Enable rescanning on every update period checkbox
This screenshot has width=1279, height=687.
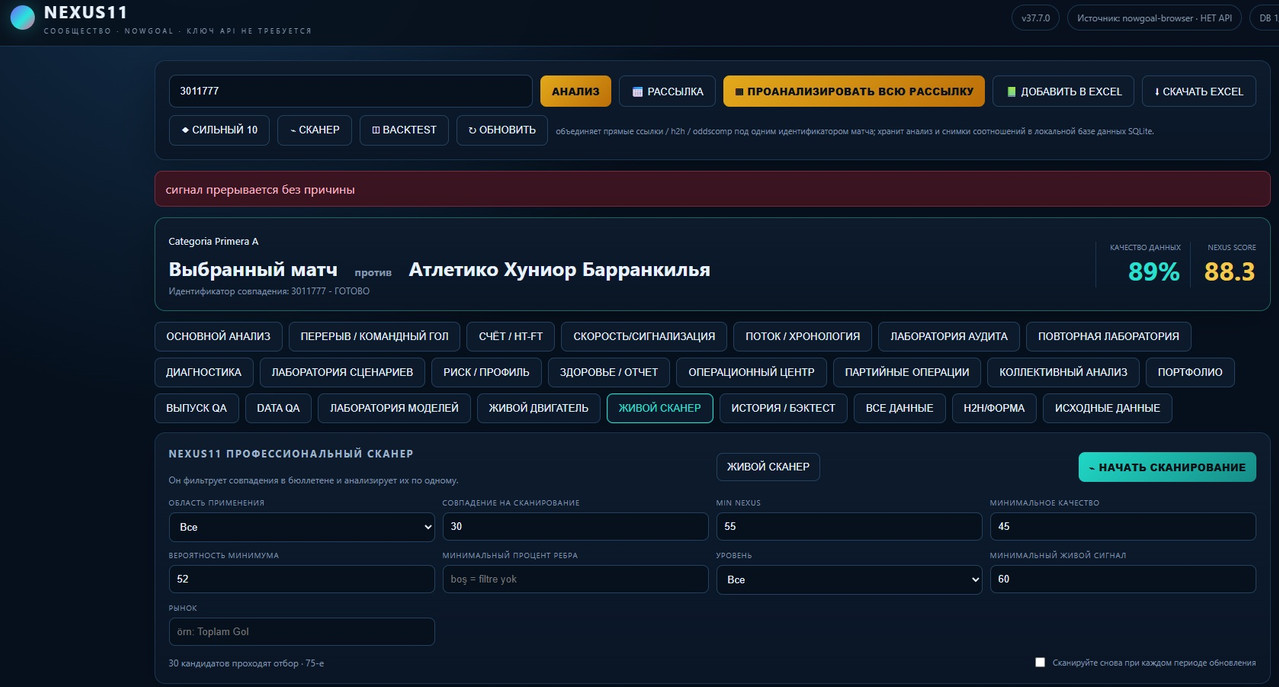click(1040, 662)
